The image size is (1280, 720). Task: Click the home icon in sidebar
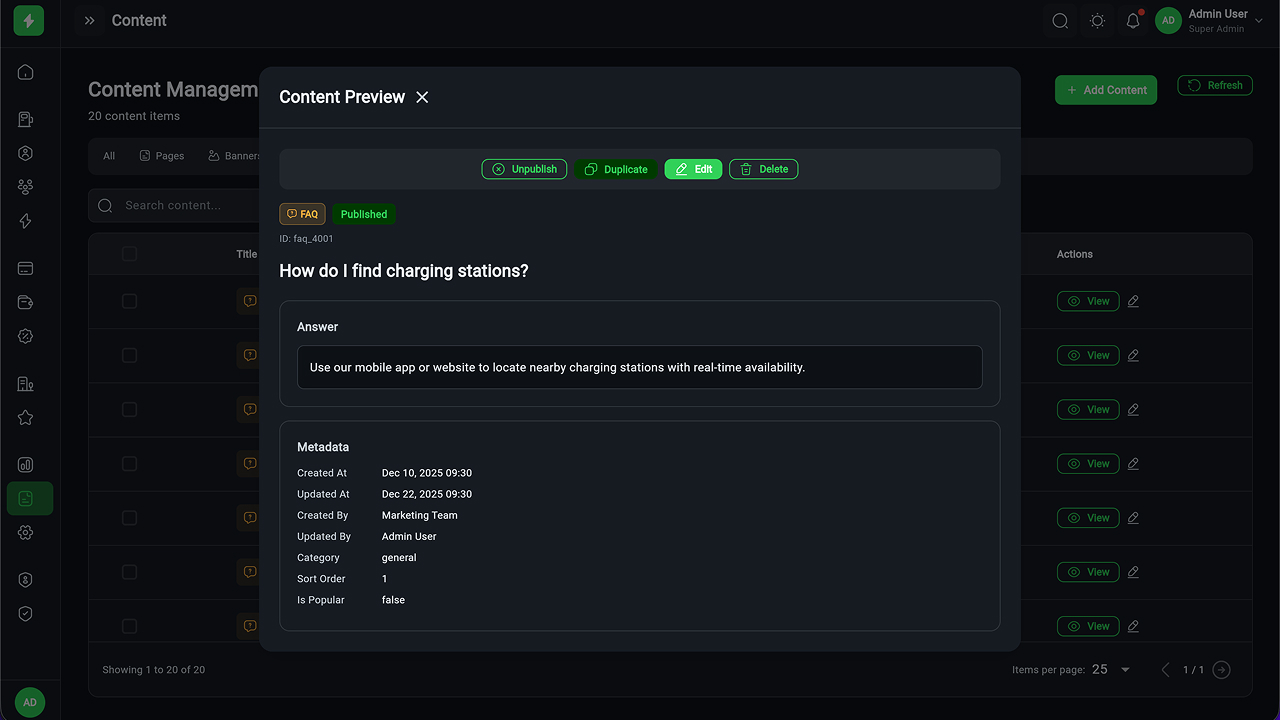tap(26, 72)
